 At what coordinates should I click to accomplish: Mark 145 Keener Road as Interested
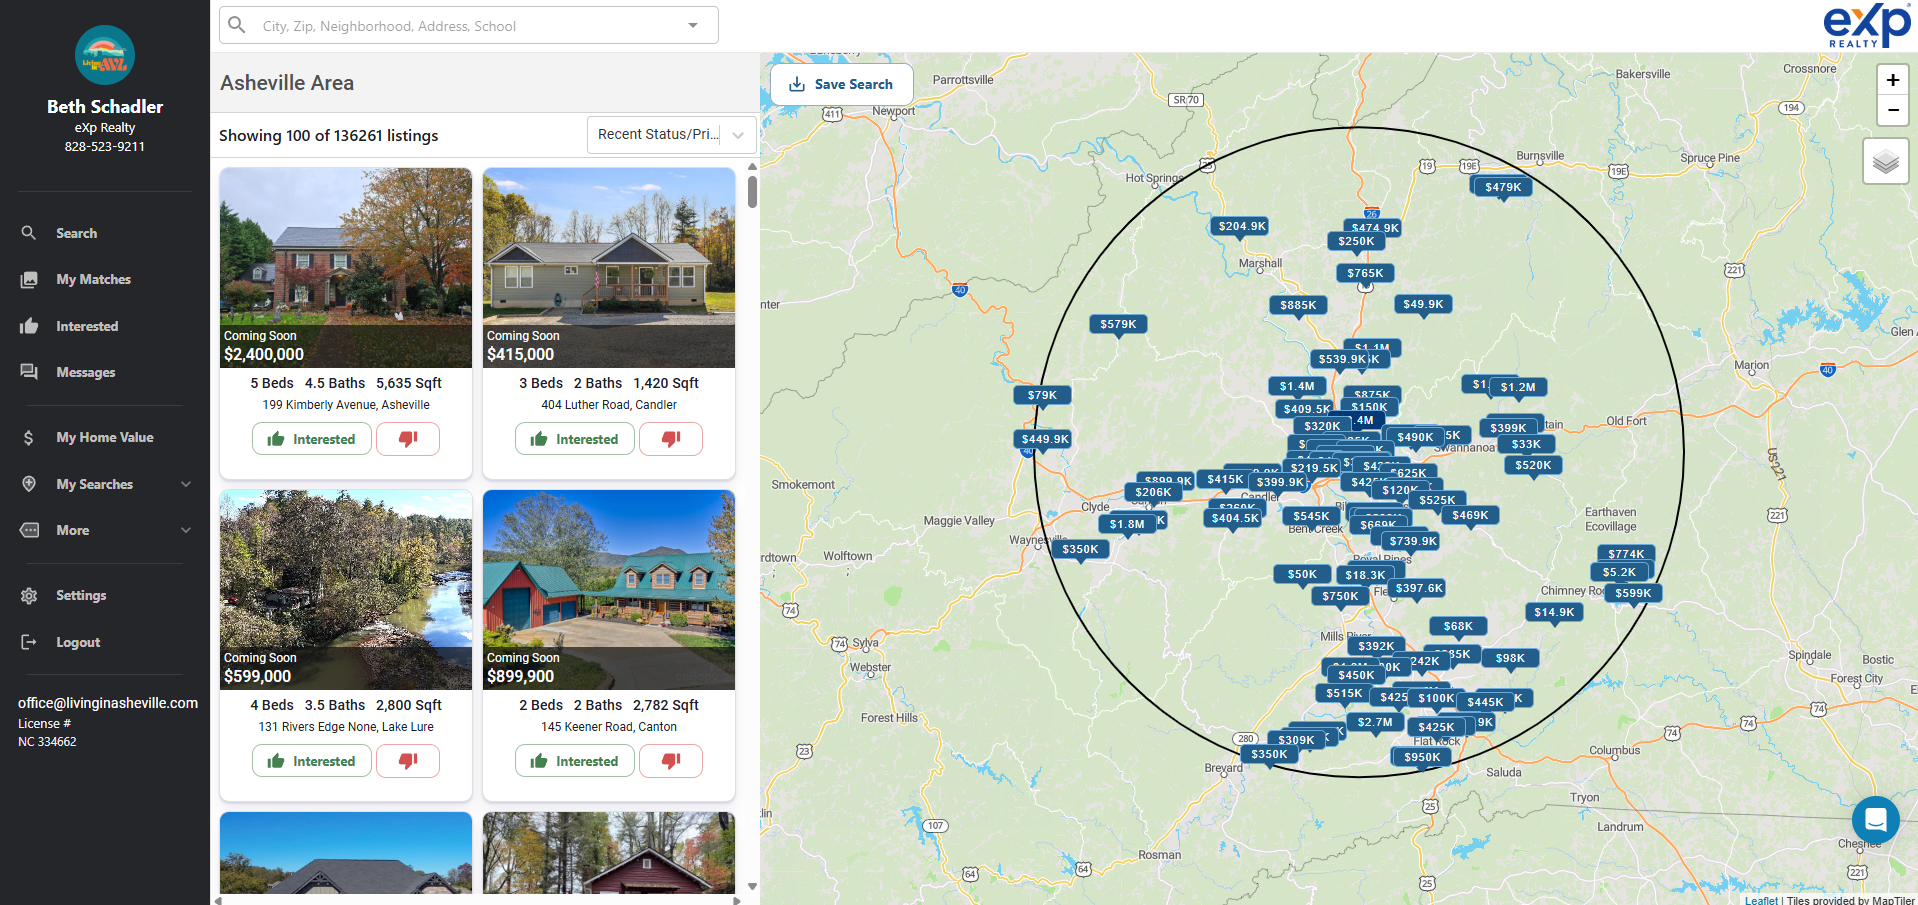tap(575, 761)
